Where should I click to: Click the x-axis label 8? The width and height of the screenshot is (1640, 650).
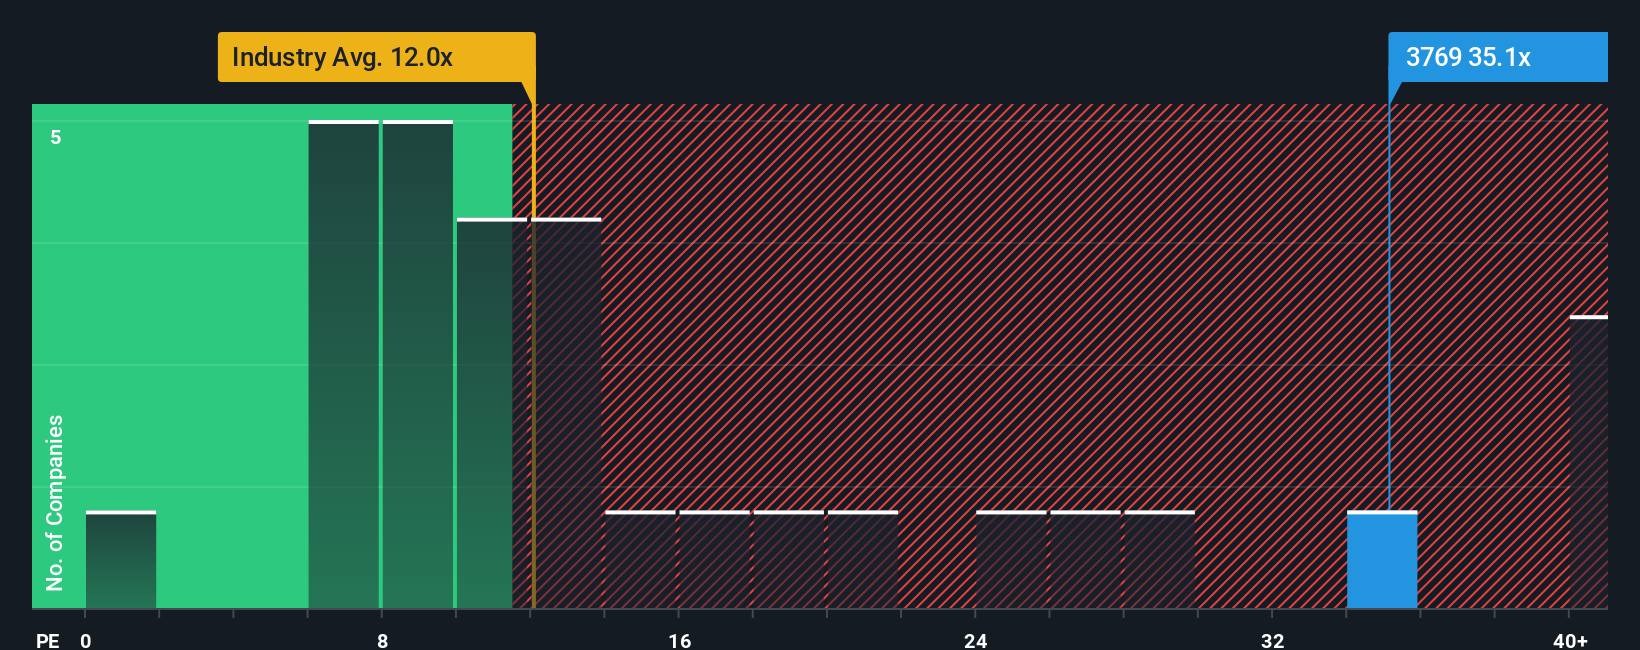[382, 640]
